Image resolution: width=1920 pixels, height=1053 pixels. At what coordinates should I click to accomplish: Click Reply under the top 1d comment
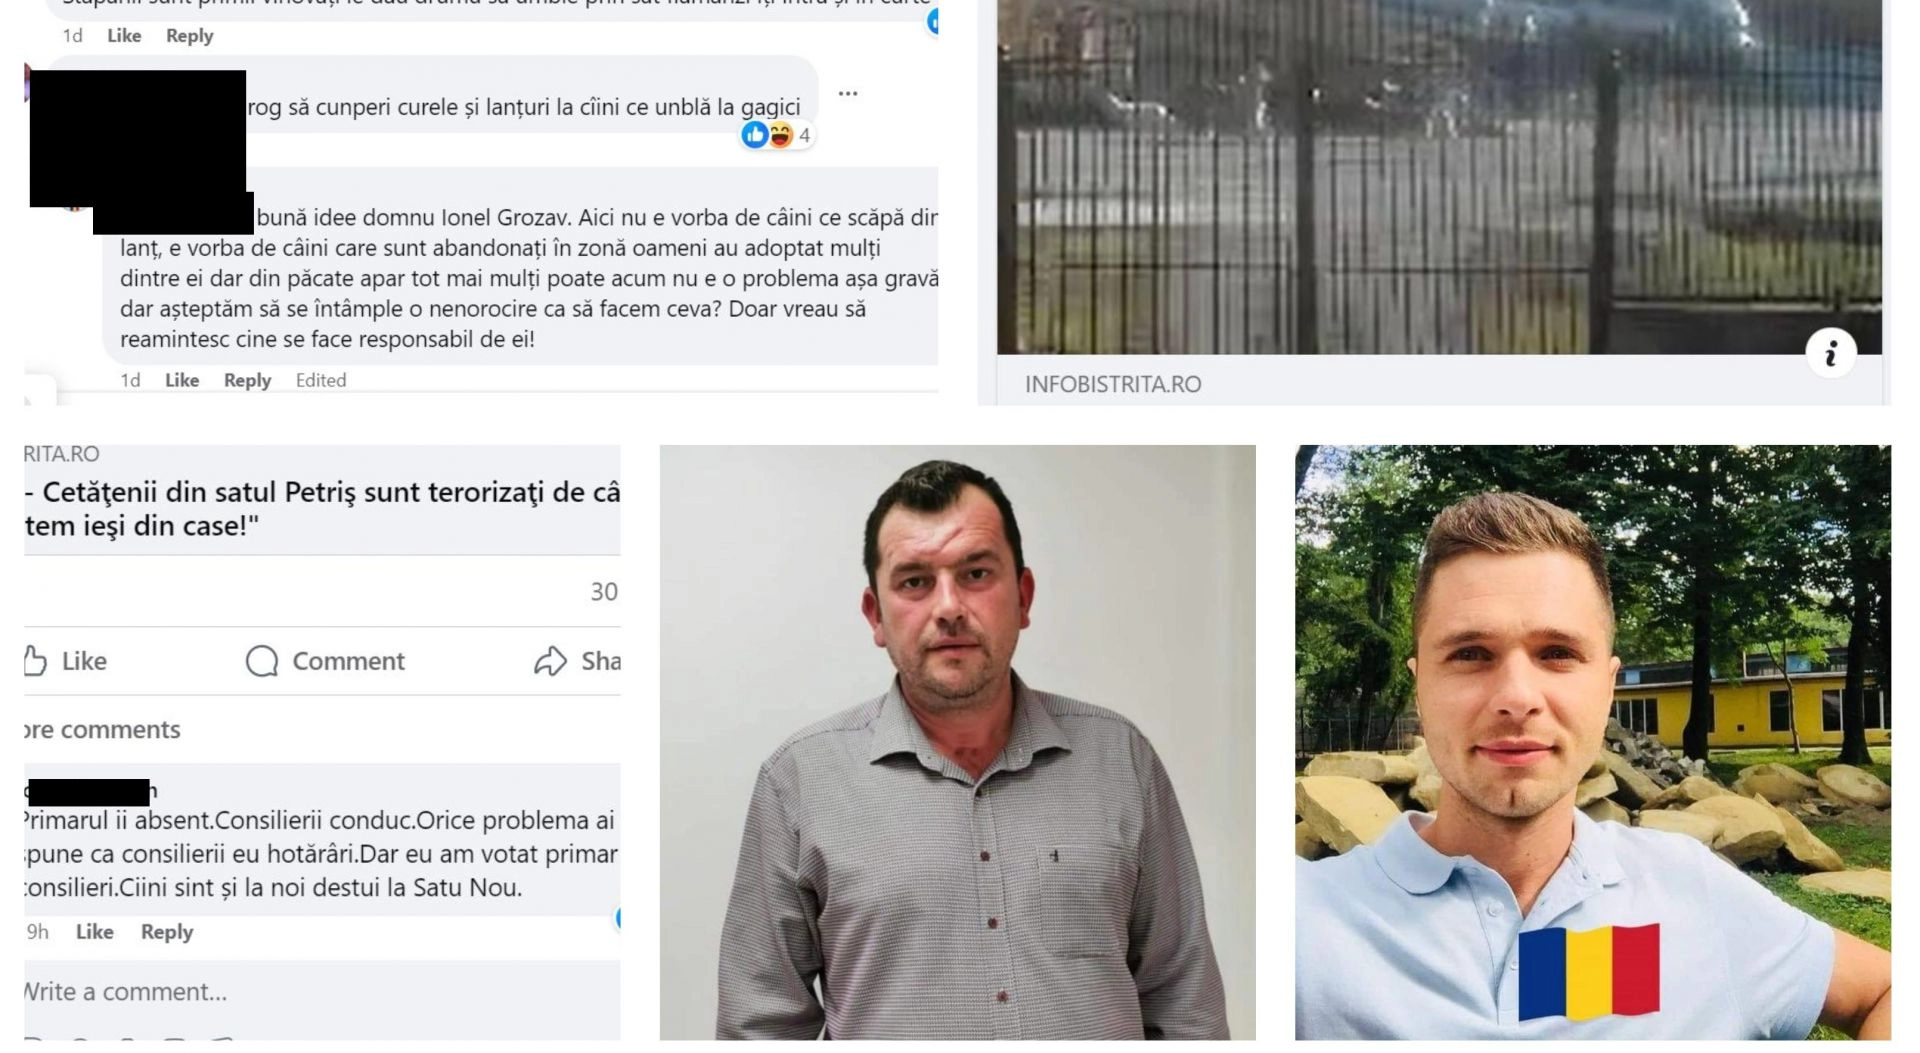189,36
